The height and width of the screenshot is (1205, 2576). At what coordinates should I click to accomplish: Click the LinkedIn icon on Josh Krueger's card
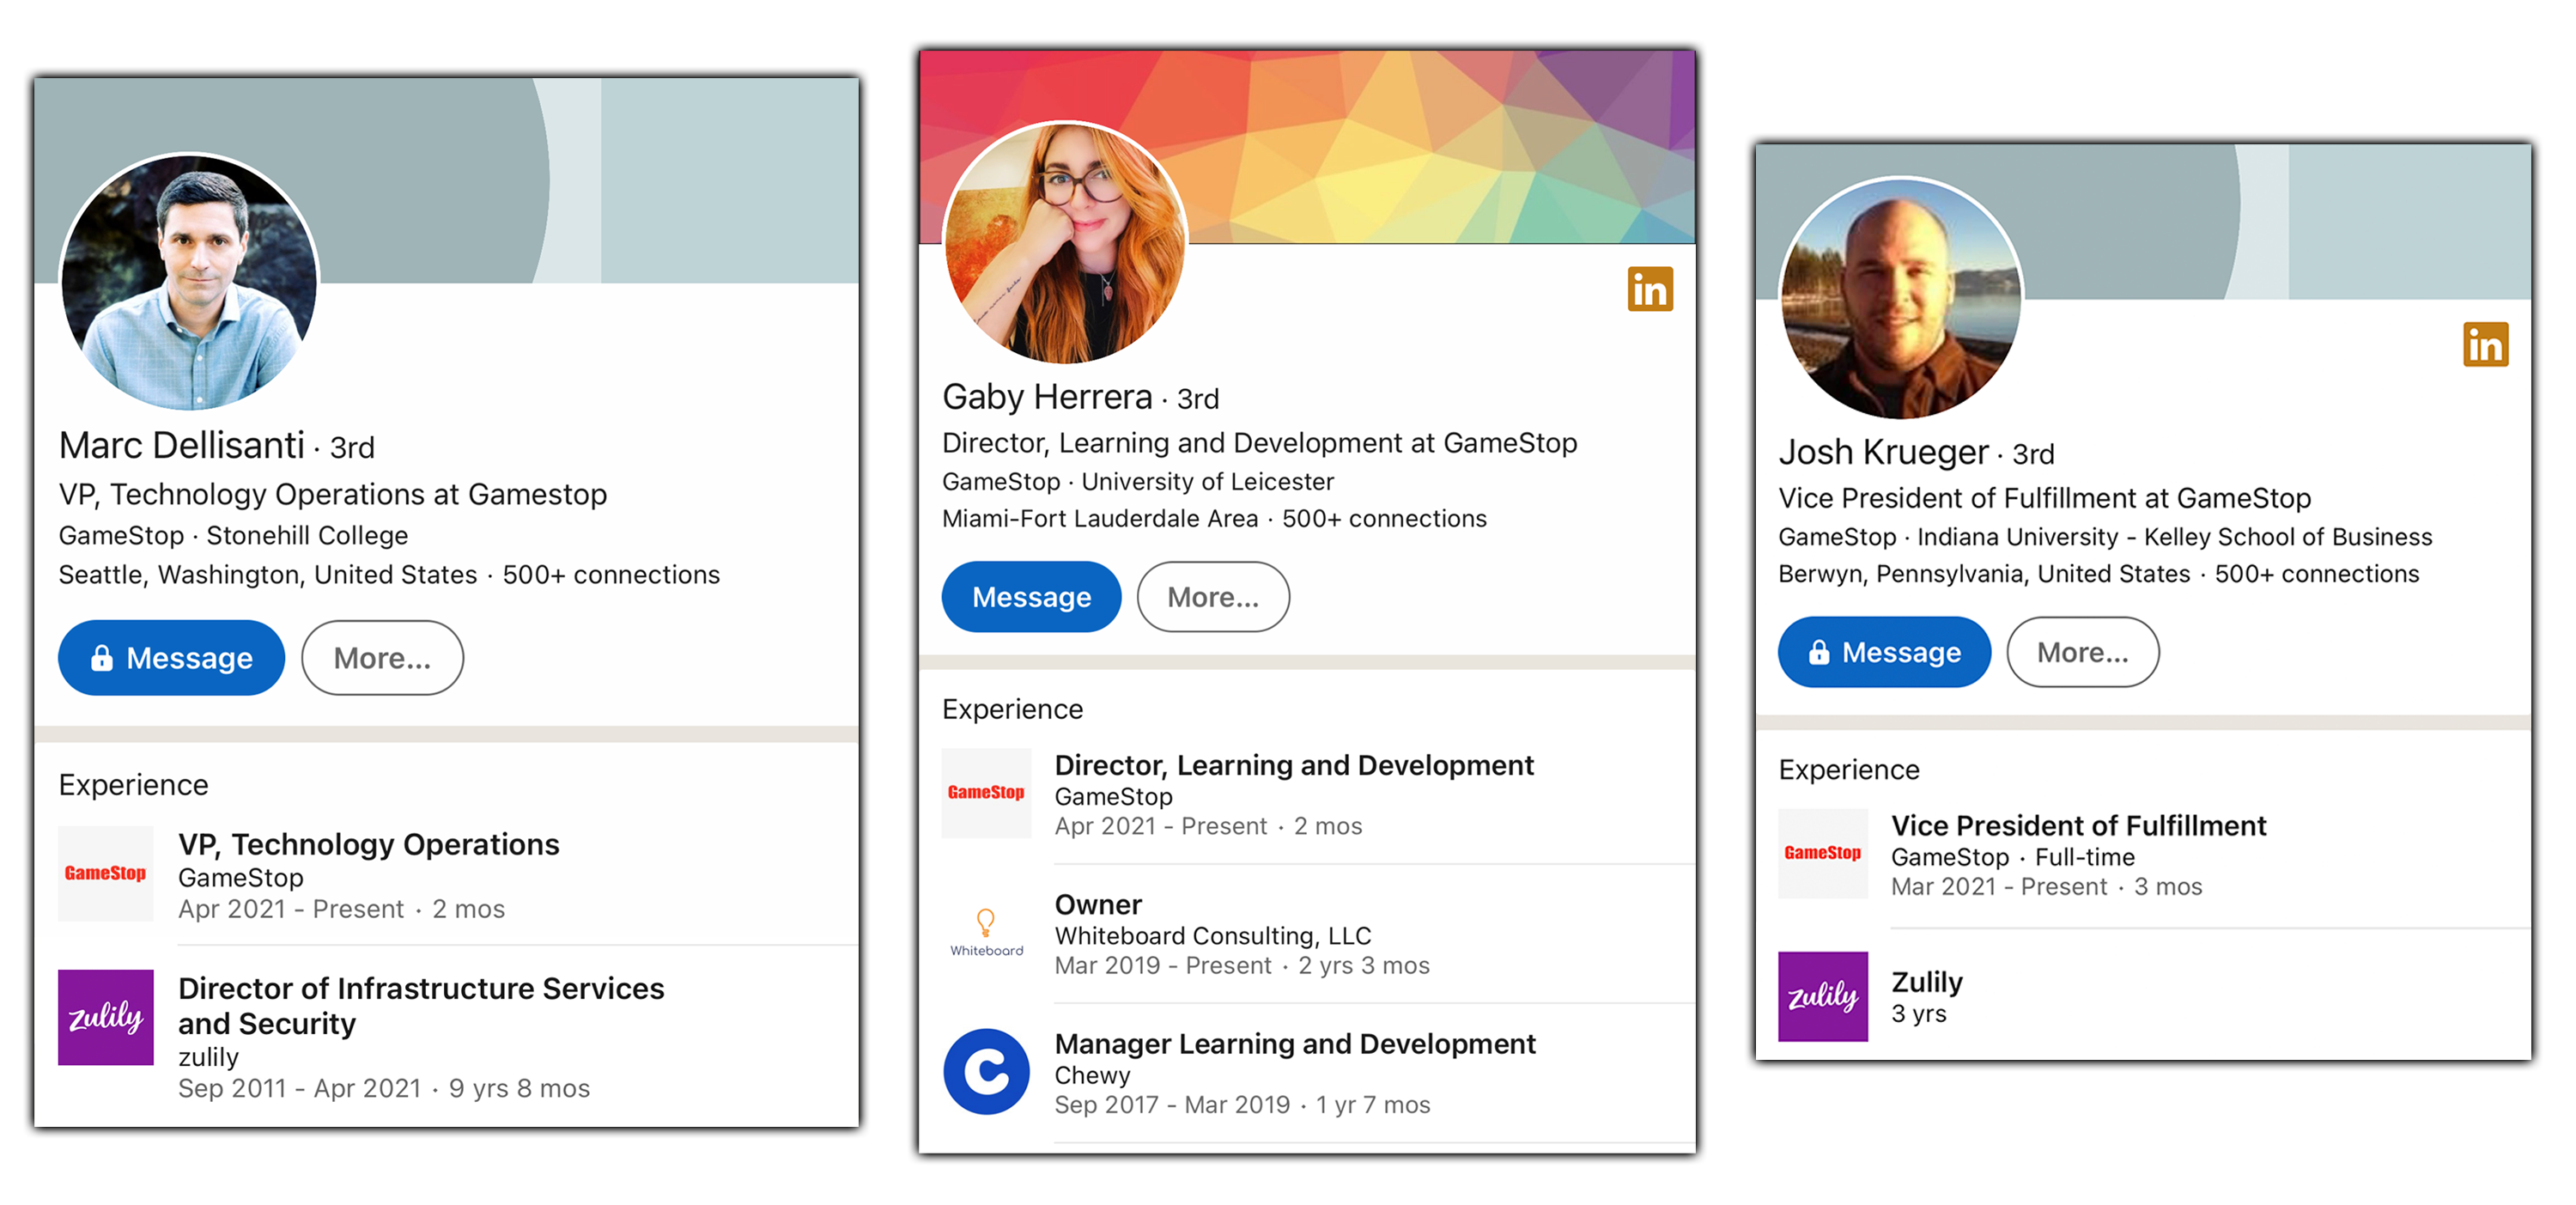coord(2485,345)
